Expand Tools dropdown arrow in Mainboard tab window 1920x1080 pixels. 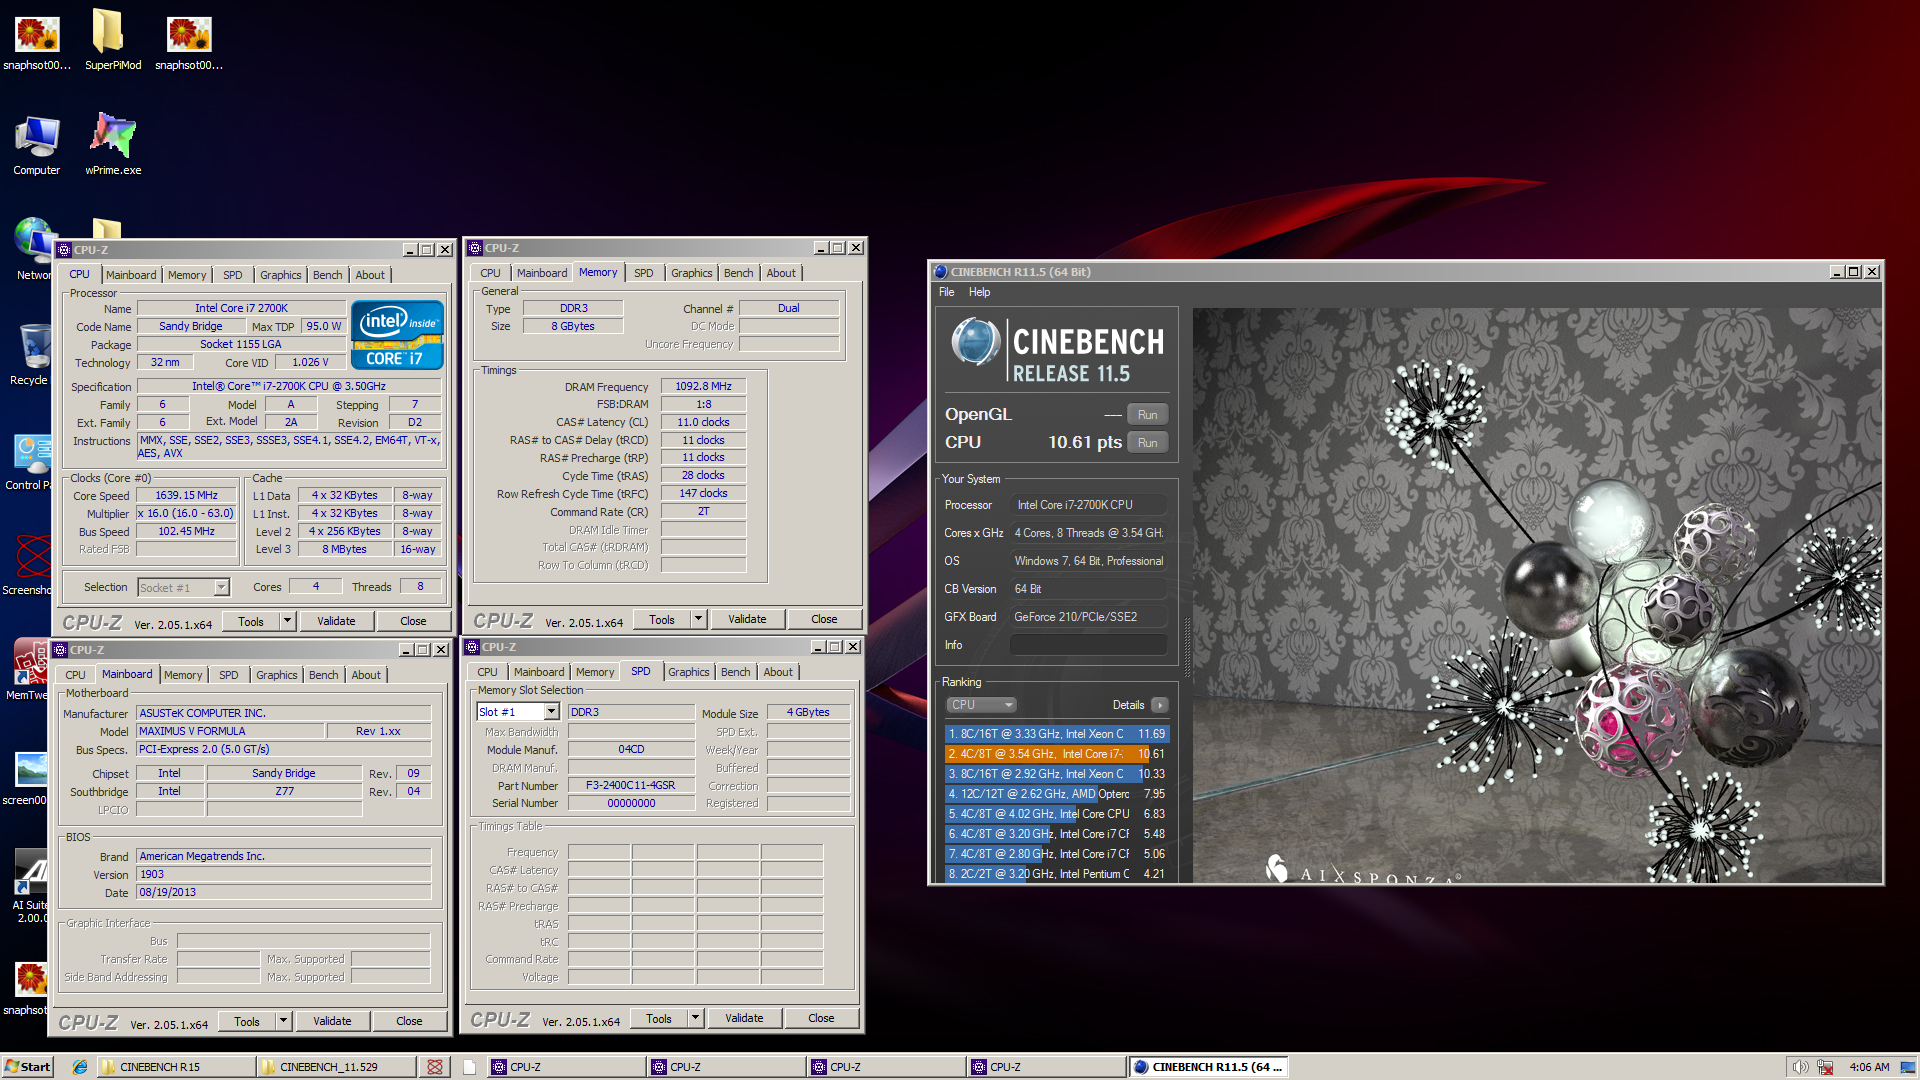[x=283, y=1022]
